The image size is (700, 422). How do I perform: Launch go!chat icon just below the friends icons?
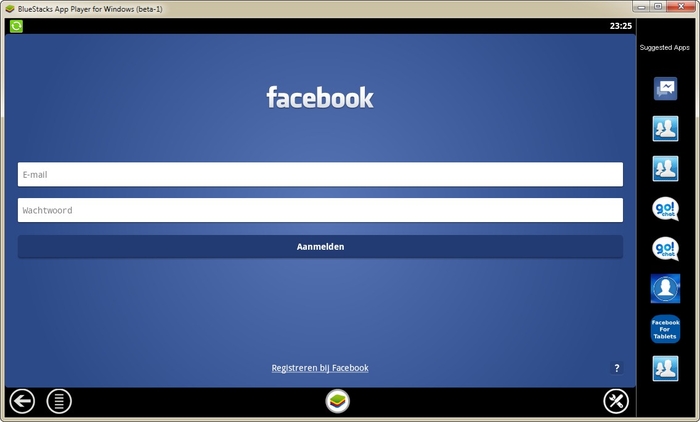[665, 209]
